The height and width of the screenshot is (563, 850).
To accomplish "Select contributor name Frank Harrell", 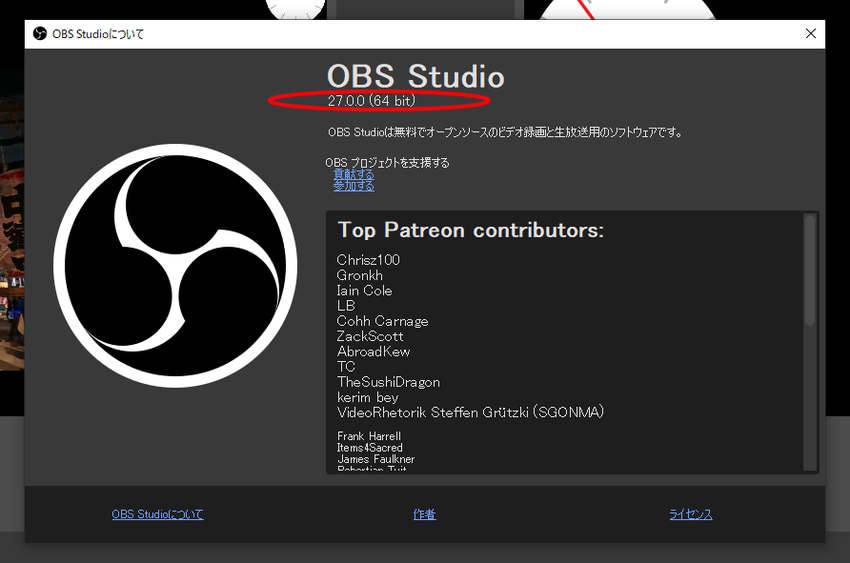I will tap(369, 436).
